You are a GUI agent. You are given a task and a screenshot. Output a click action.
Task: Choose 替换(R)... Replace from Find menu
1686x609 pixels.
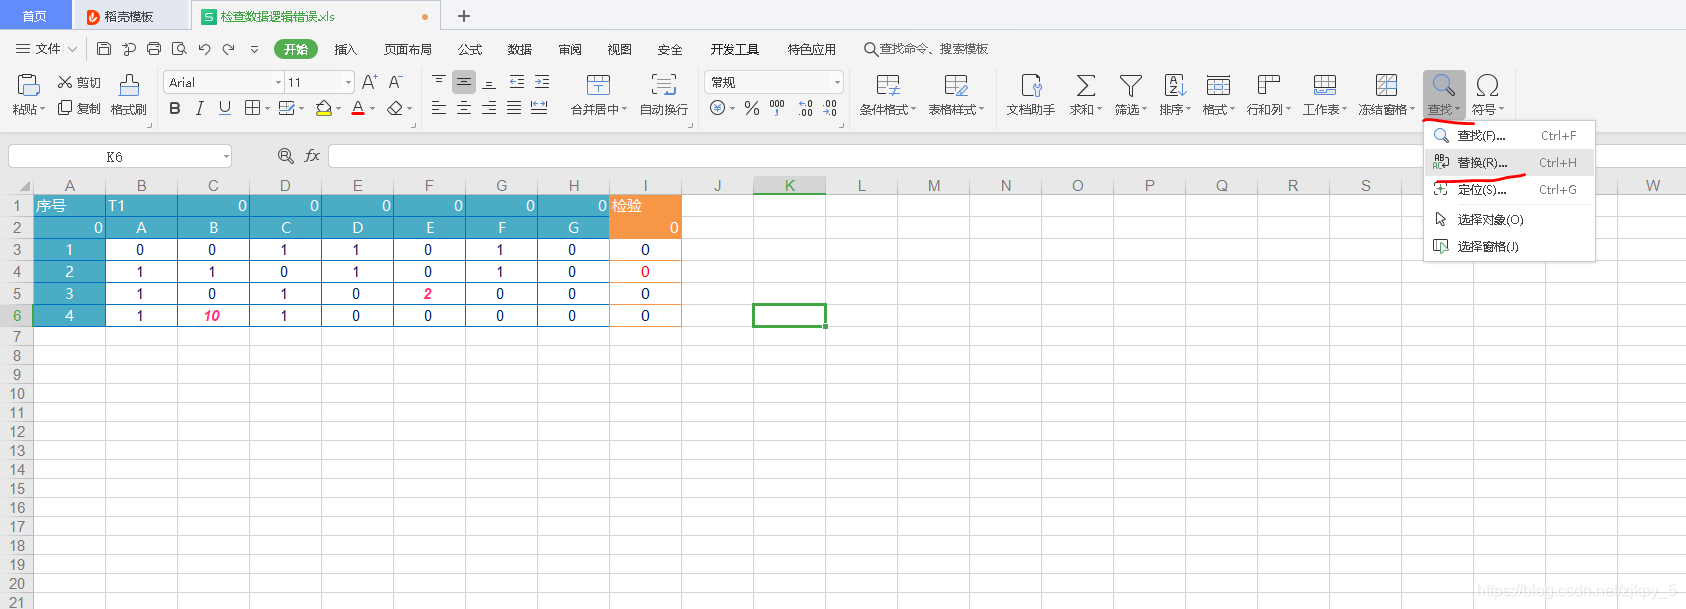pyautogui.click(x=1509, y=163)
